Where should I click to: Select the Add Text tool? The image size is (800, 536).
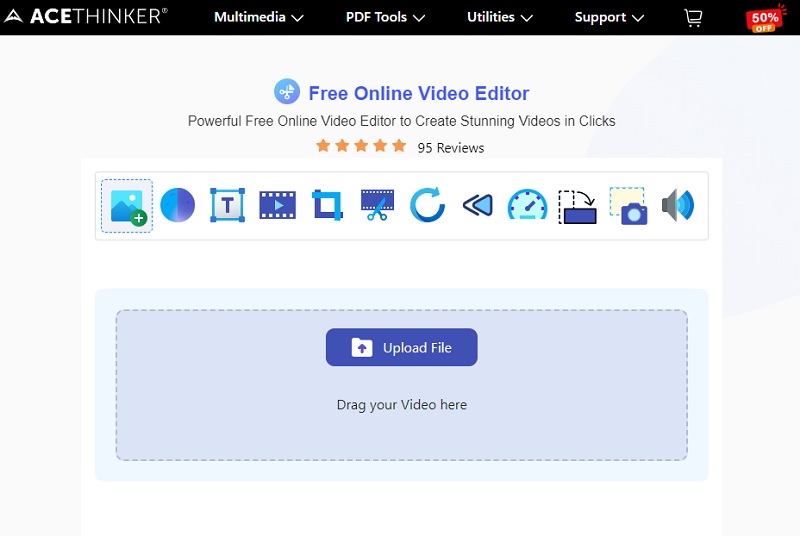pos(228,205)
